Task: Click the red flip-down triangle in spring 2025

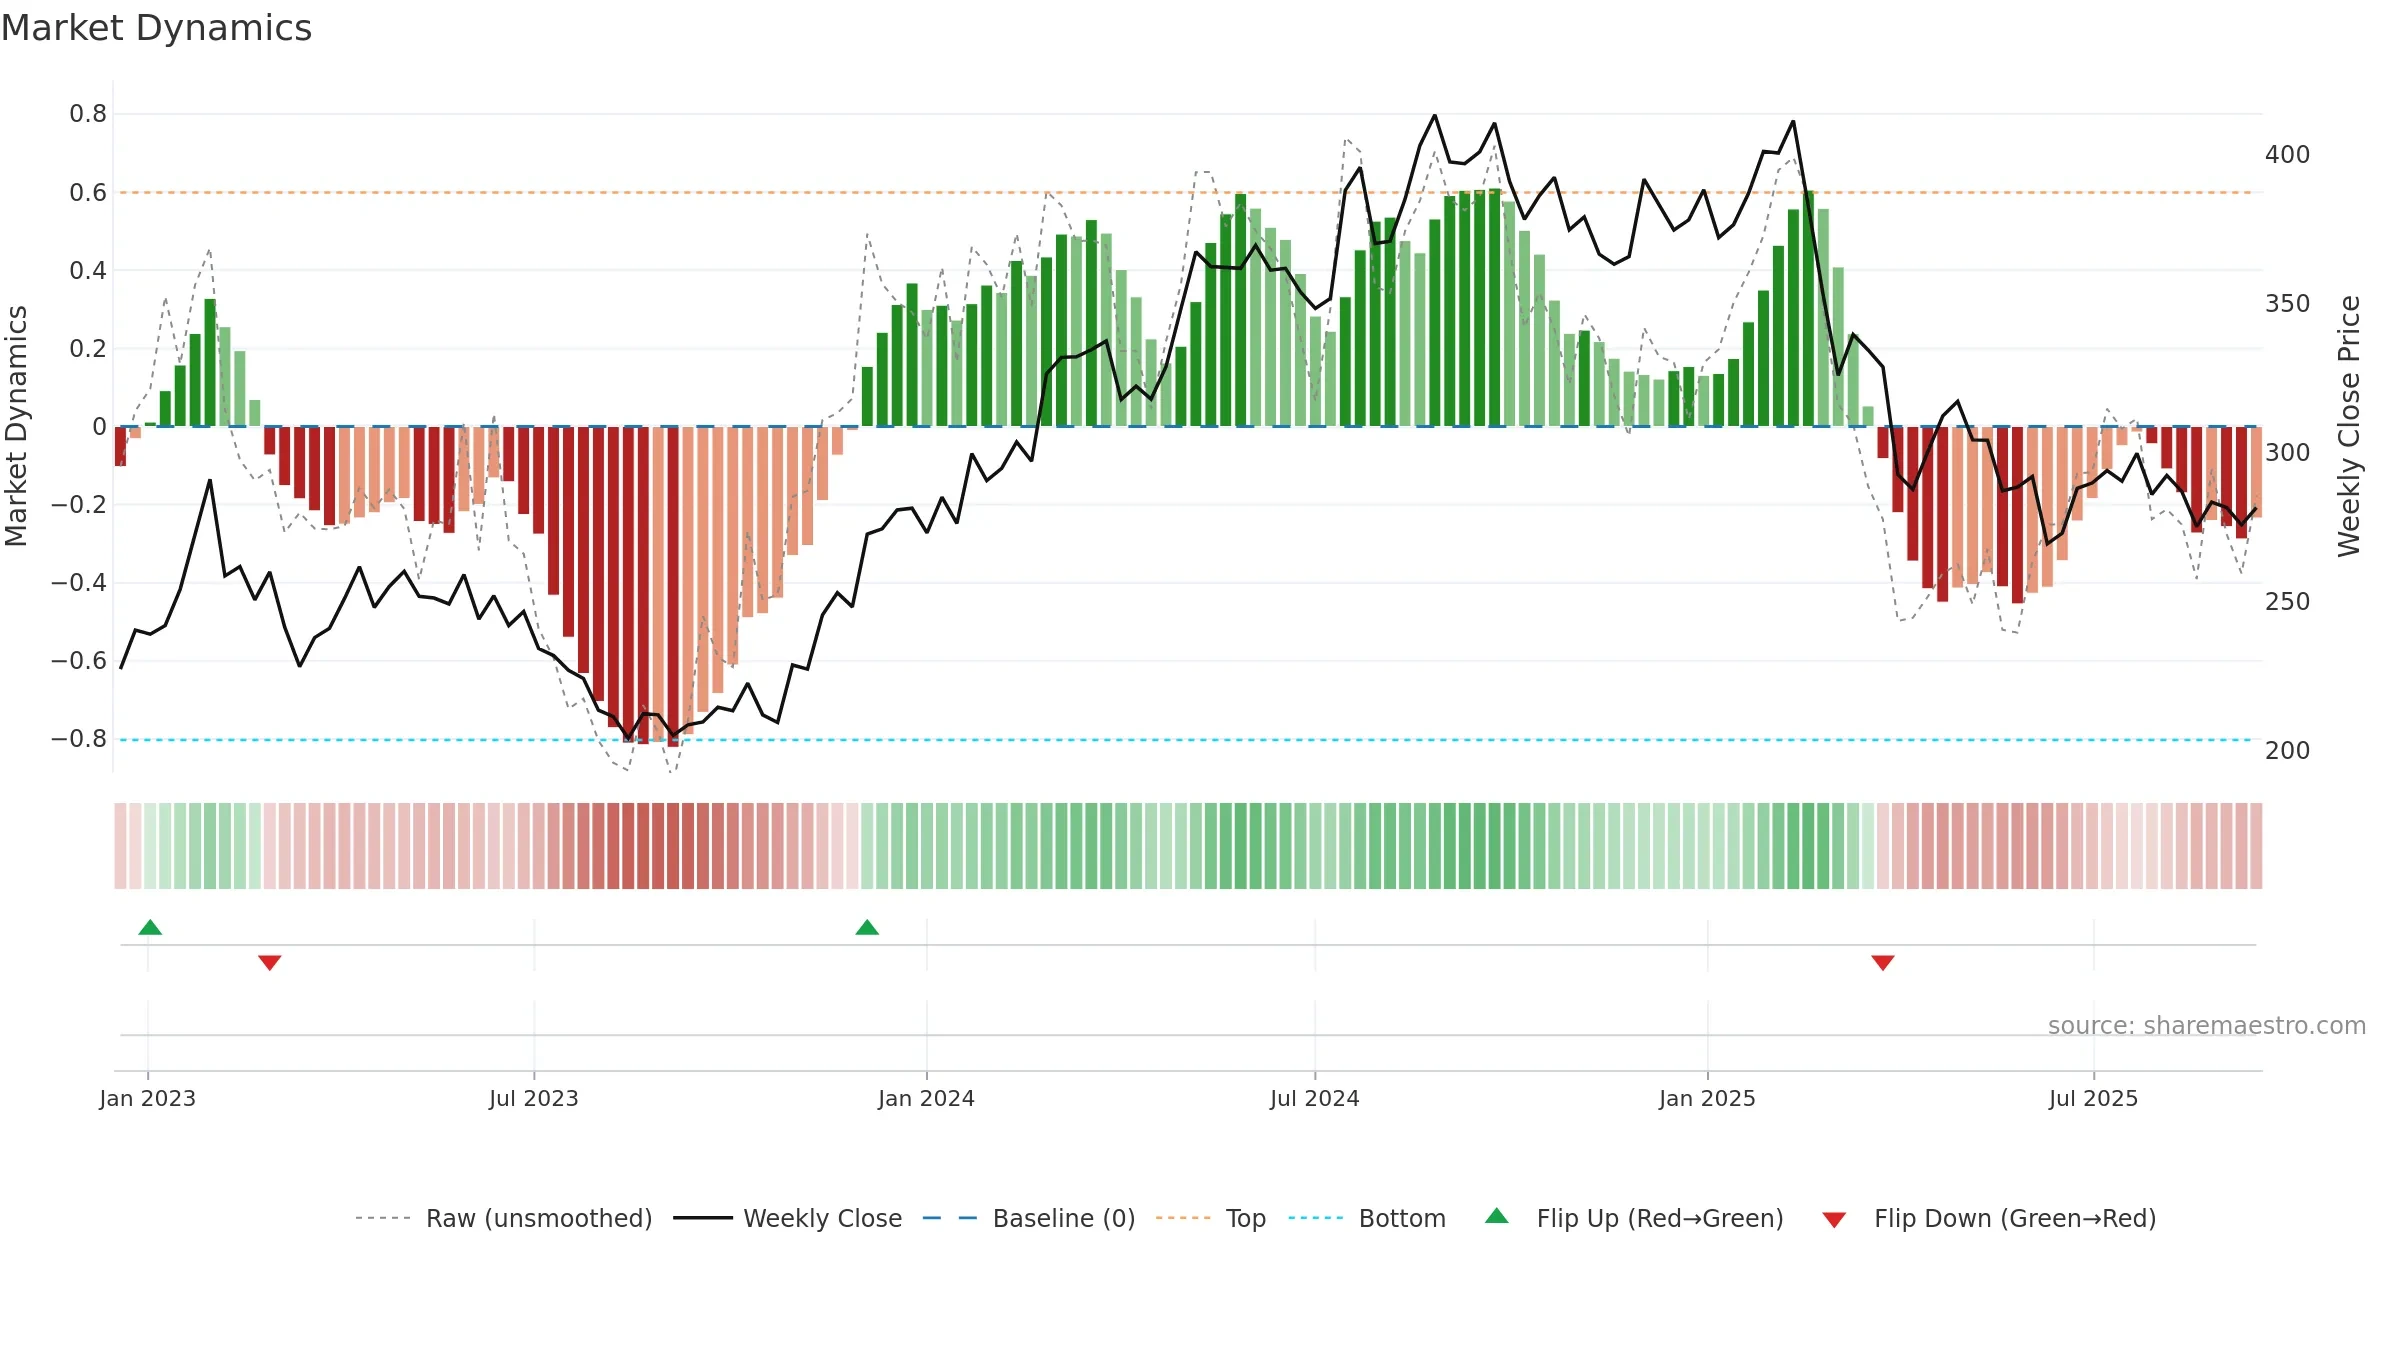Action: click(x=1883, y=963)
